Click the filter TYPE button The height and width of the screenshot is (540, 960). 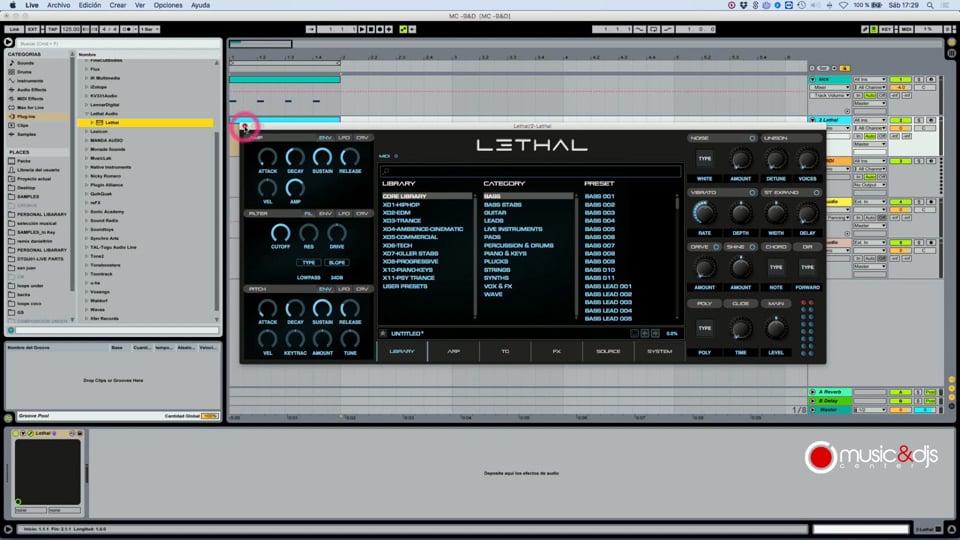(309, 263)
